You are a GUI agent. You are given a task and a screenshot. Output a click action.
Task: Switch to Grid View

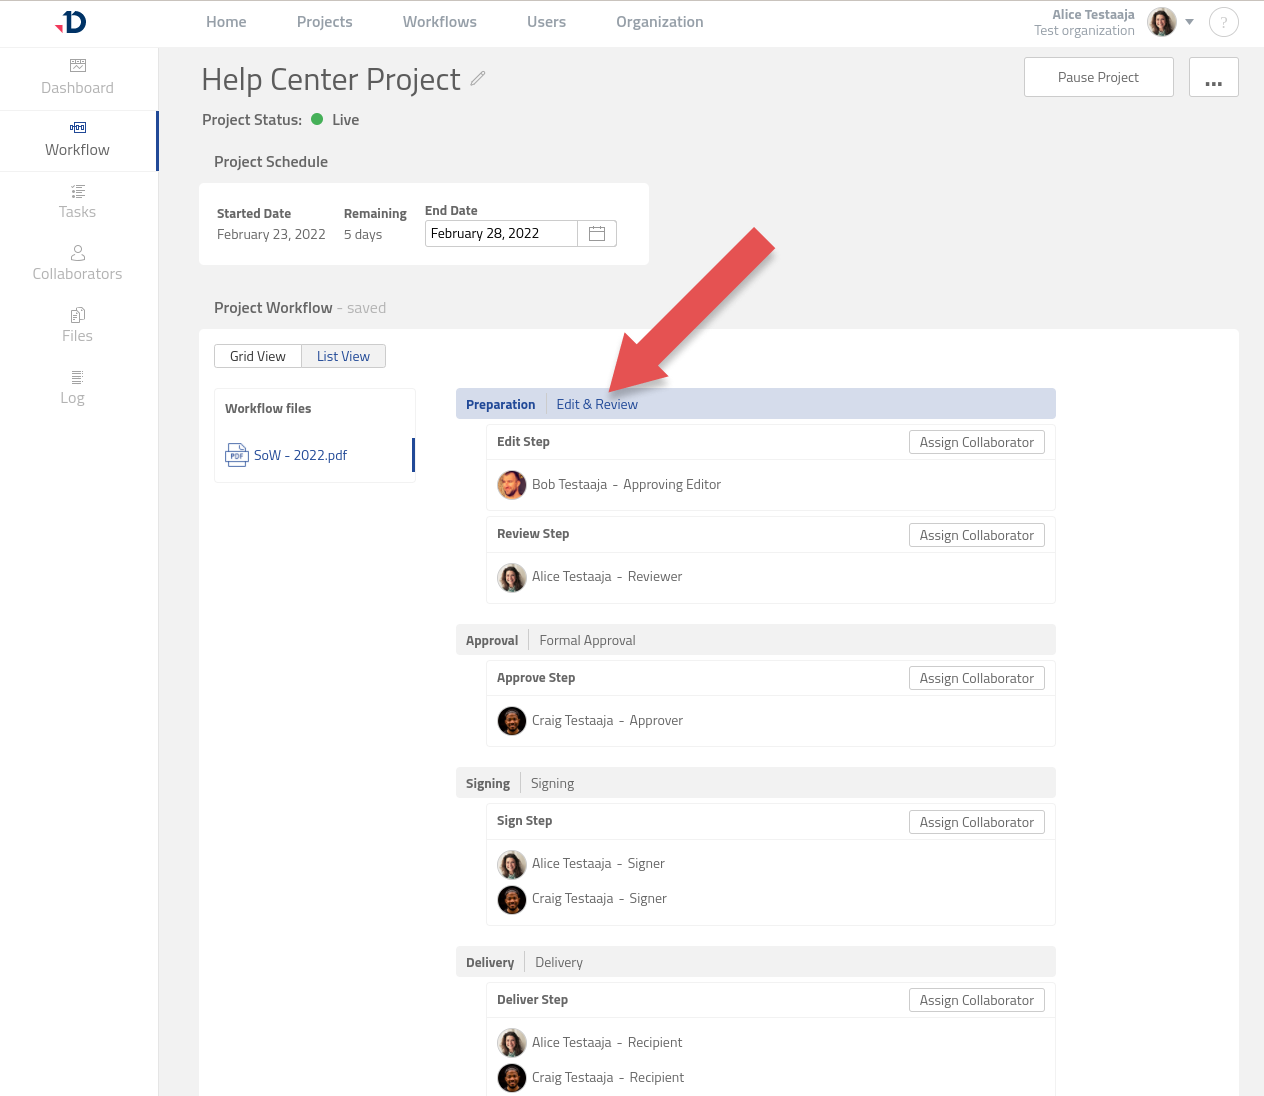pos(257,356)
